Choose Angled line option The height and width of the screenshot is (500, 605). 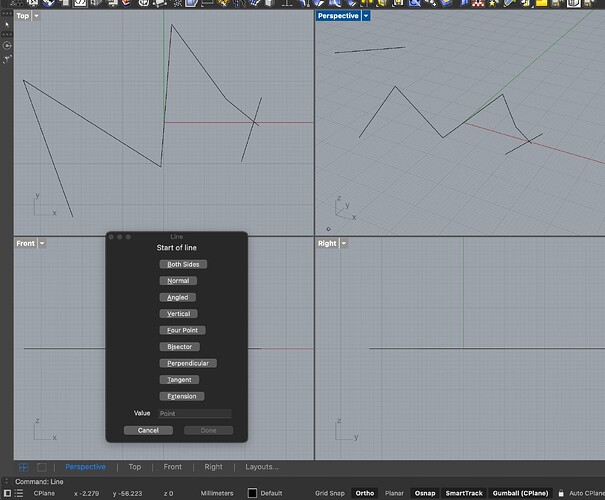point(177,297)
